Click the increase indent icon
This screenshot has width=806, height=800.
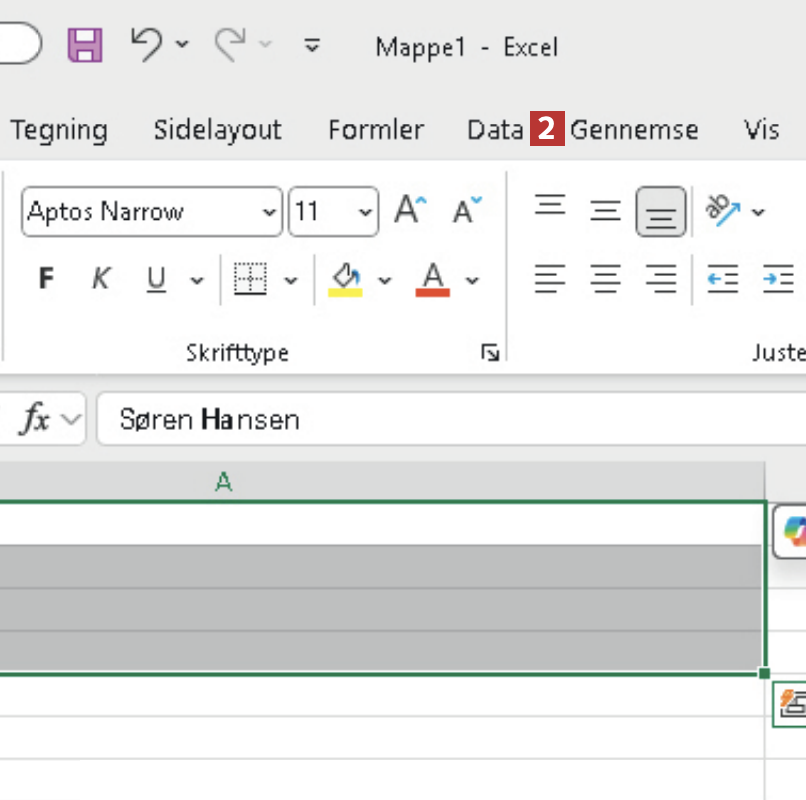(x=777, y=279)
